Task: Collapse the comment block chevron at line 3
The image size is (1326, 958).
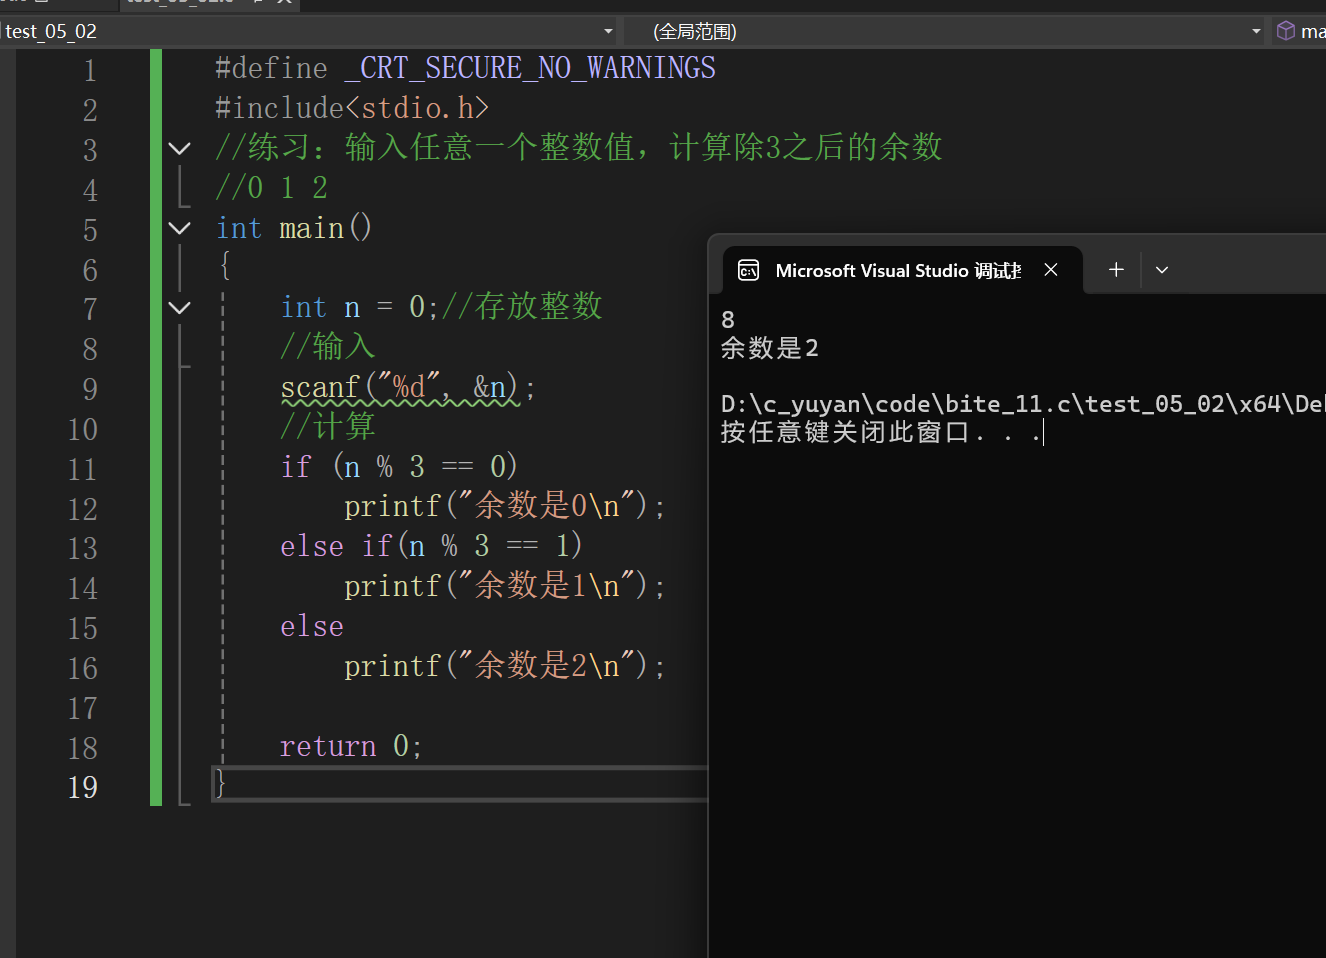Action: click(x=179, y=148)
